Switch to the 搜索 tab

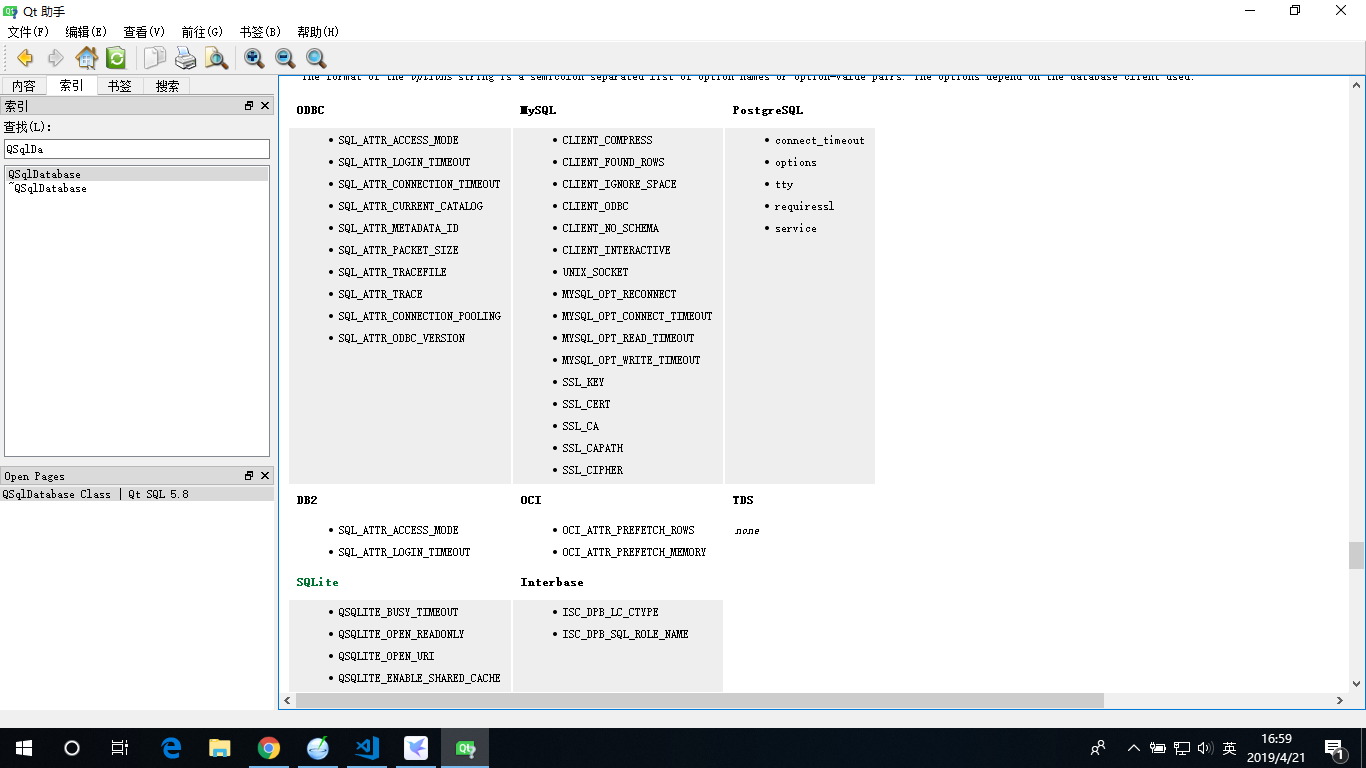(x=166, y=85)
